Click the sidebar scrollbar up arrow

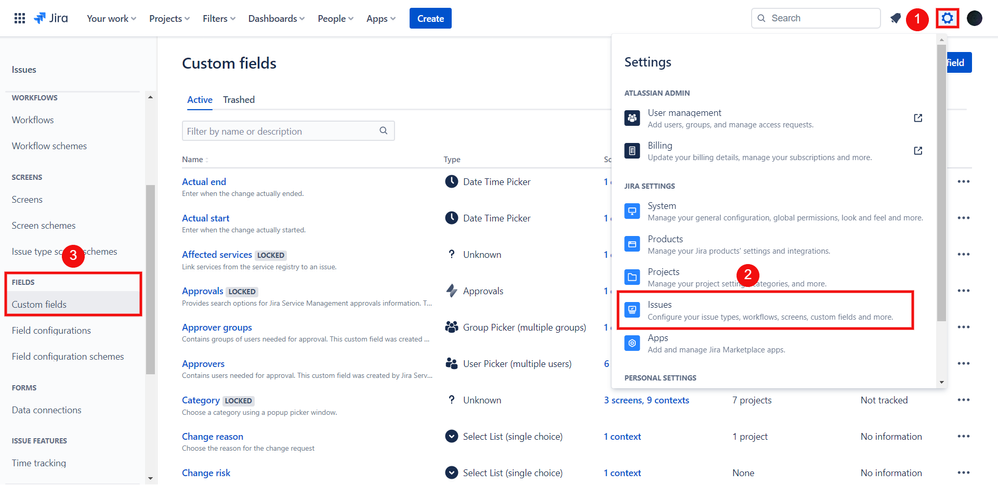150,97
